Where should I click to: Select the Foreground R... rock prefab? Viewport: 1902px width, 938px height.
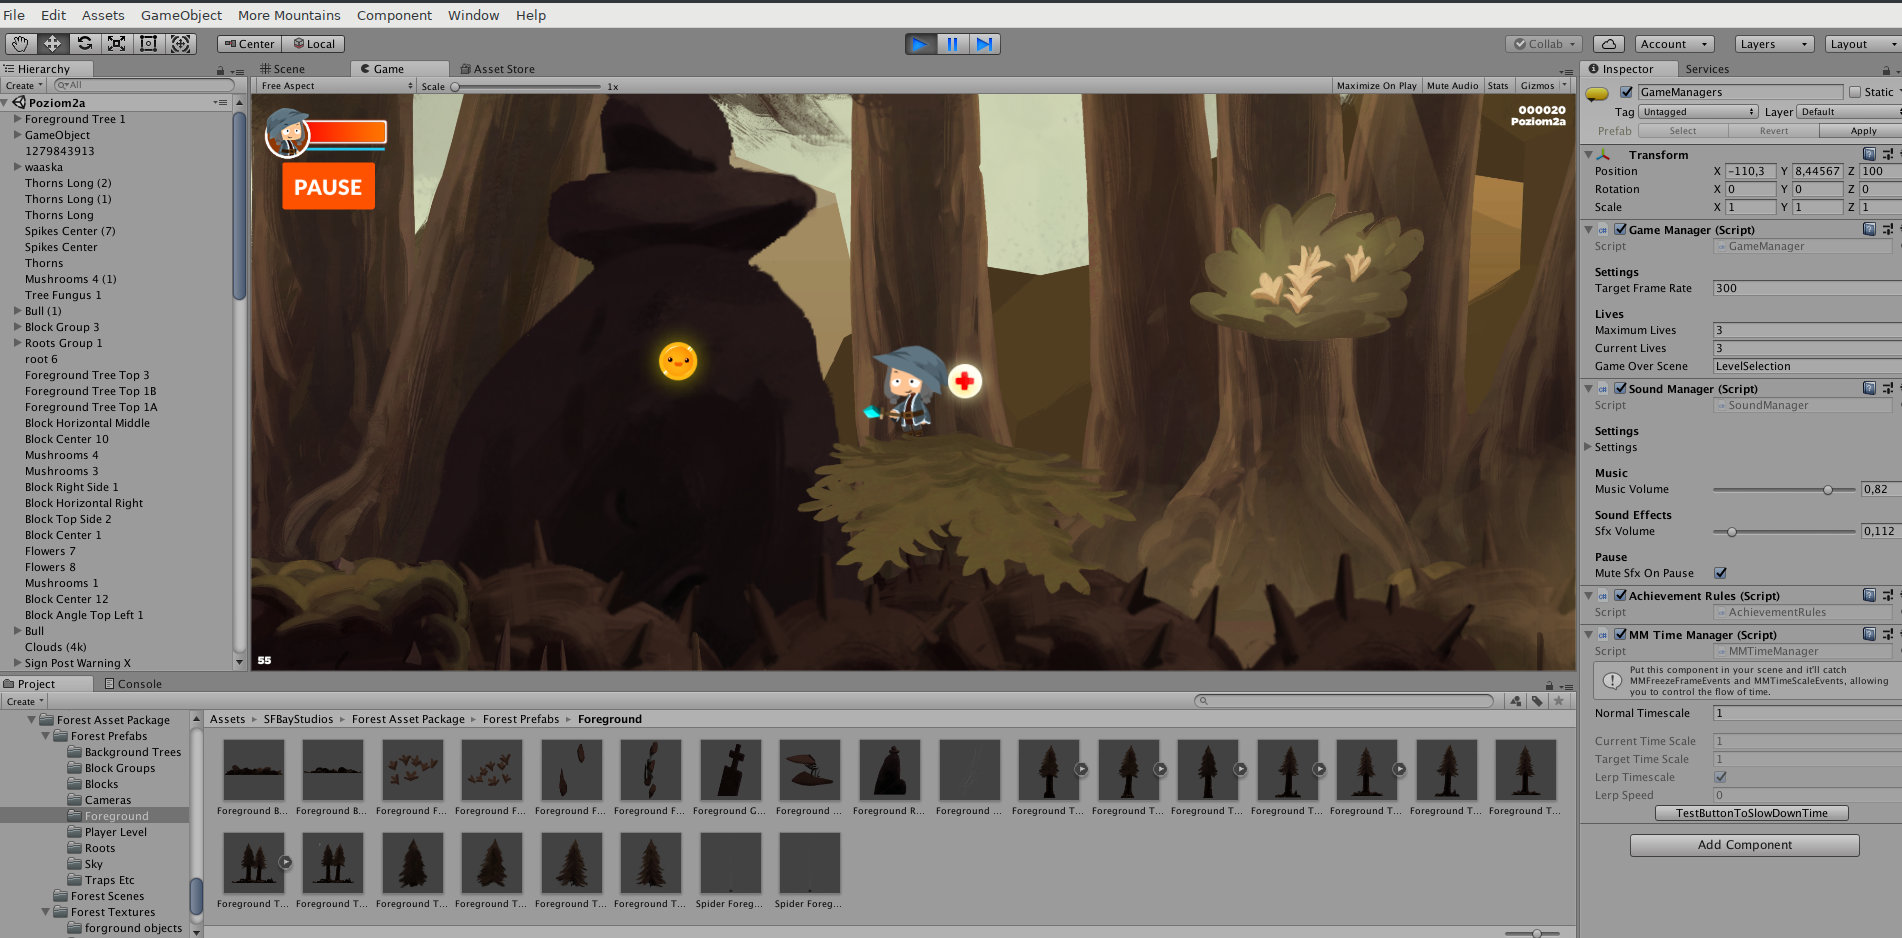coord(889,778)
